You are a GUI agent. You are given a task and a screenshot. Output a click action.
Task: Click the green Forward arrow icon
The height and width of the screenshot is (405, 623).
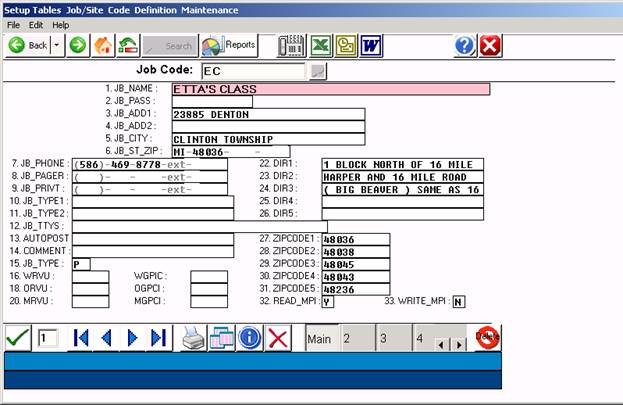tap(78, 45)
